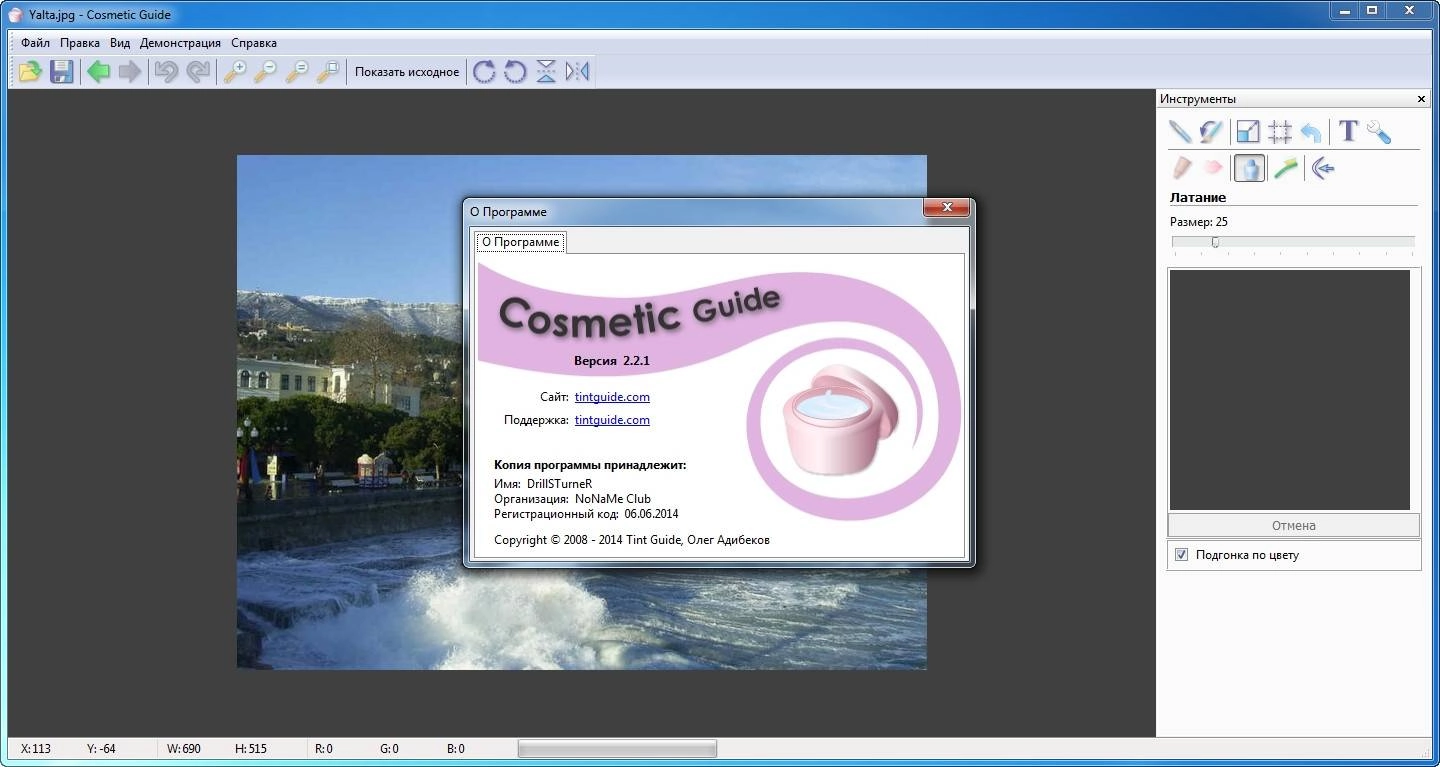Viewport: 1440px width, 767px height.
Task: Select the crop tool with dashed grid
Action: (1279, 132)
